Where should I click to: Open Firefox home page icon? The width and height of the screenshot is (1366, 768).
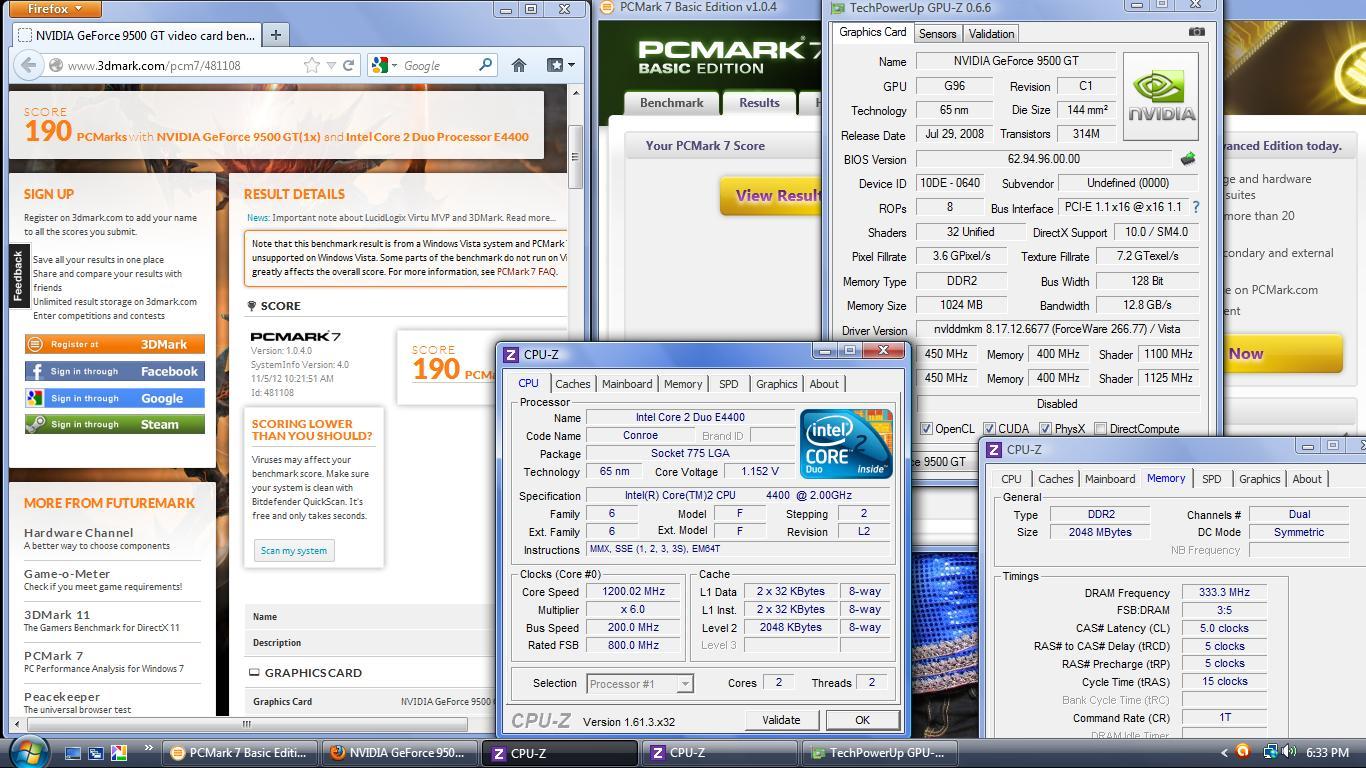[x=518, y=65]
